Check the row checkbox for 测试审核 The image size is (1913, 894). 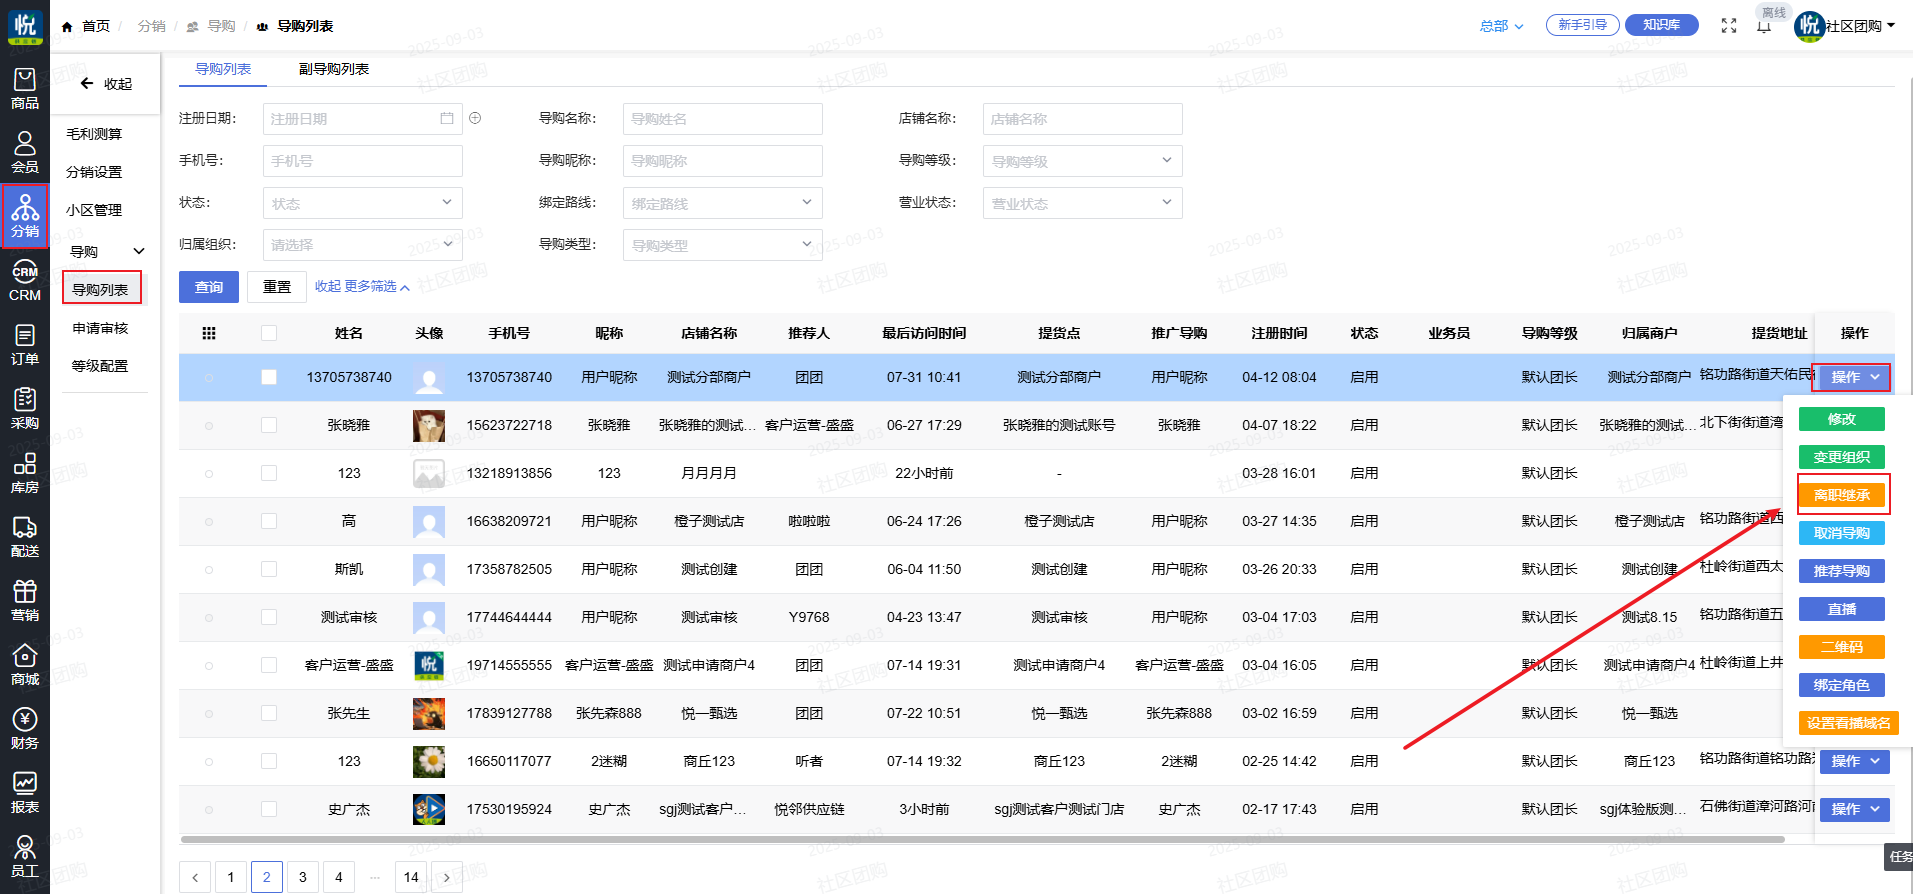click(269, 617)
